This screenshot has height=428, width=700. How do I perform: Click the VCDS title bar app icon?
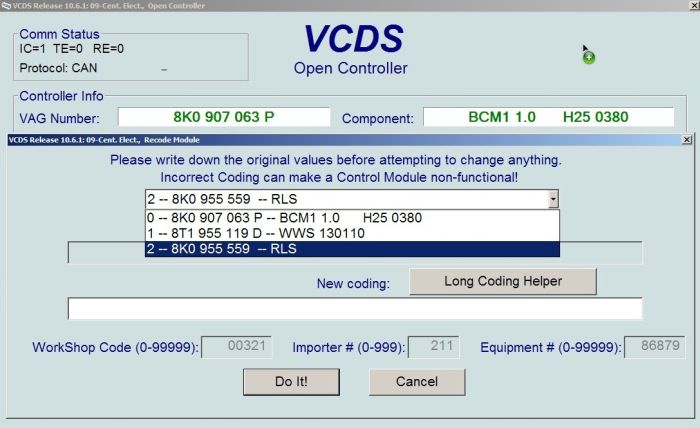click(x=6, y=5)
